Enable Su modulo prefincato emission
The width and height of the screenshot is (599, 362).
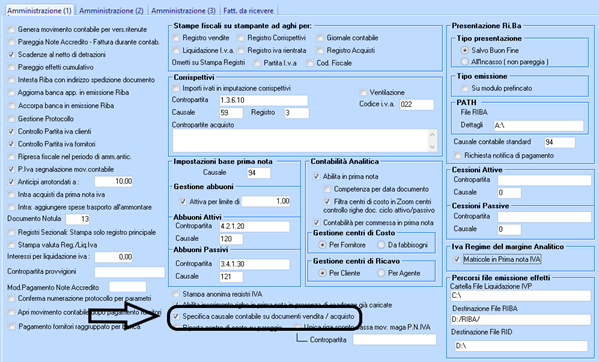pyautogui.click(x=465, y=88)
